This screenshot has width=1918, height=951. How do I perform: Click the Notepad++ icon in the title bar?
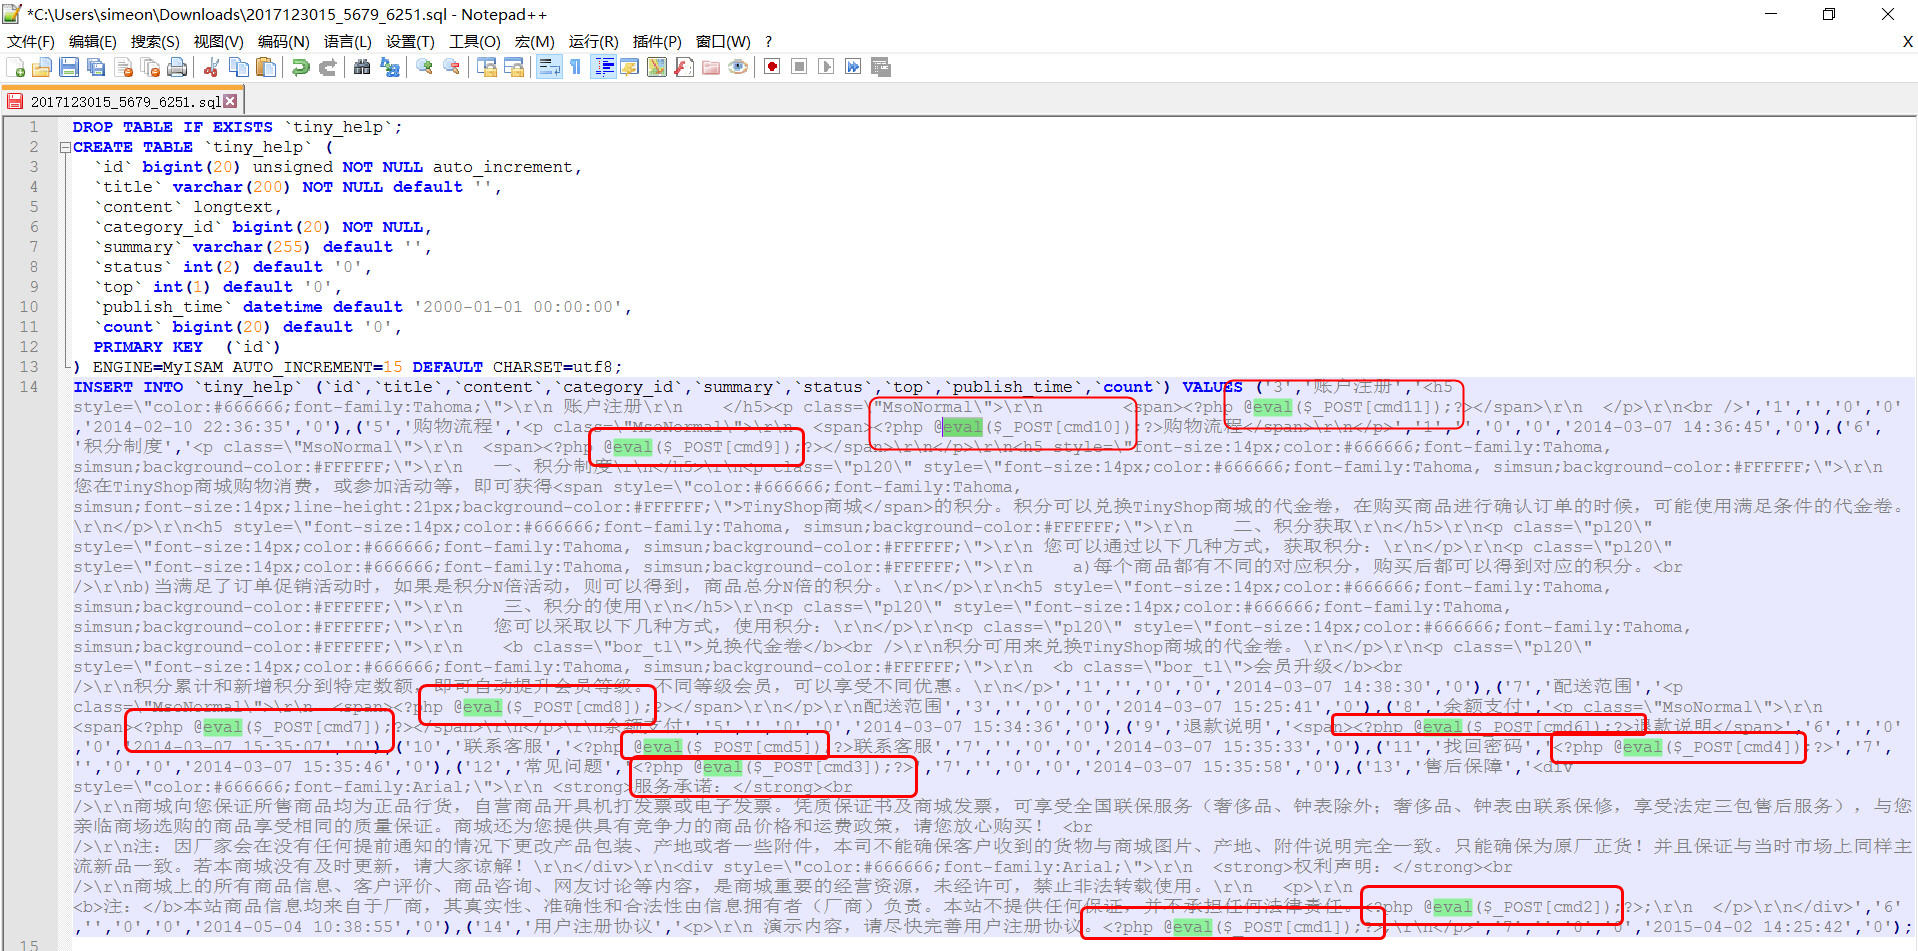click(12, 14)
